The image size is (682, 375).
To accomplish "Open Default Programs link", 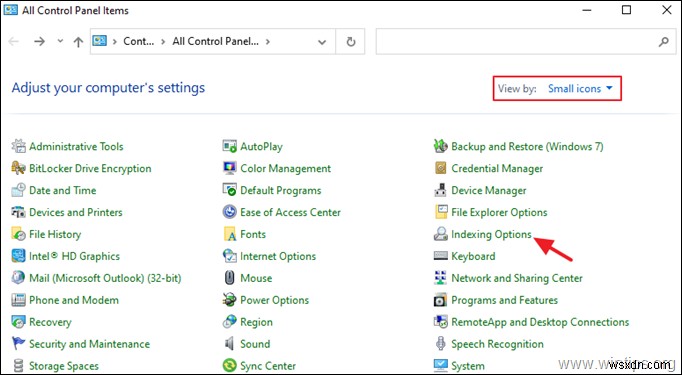I will [x=281, y=191].
